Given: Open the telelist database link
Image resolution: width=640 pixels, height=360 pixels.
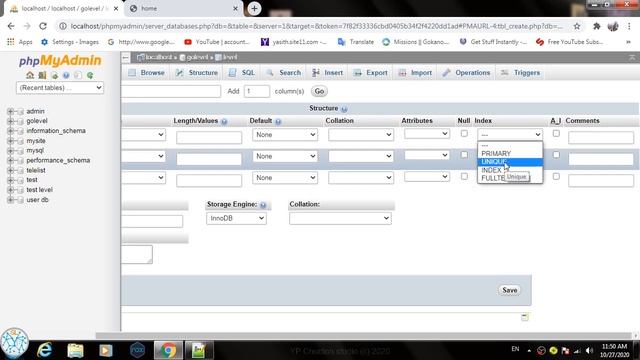Looking at the screenshot, I should click(x=36, y=170).
